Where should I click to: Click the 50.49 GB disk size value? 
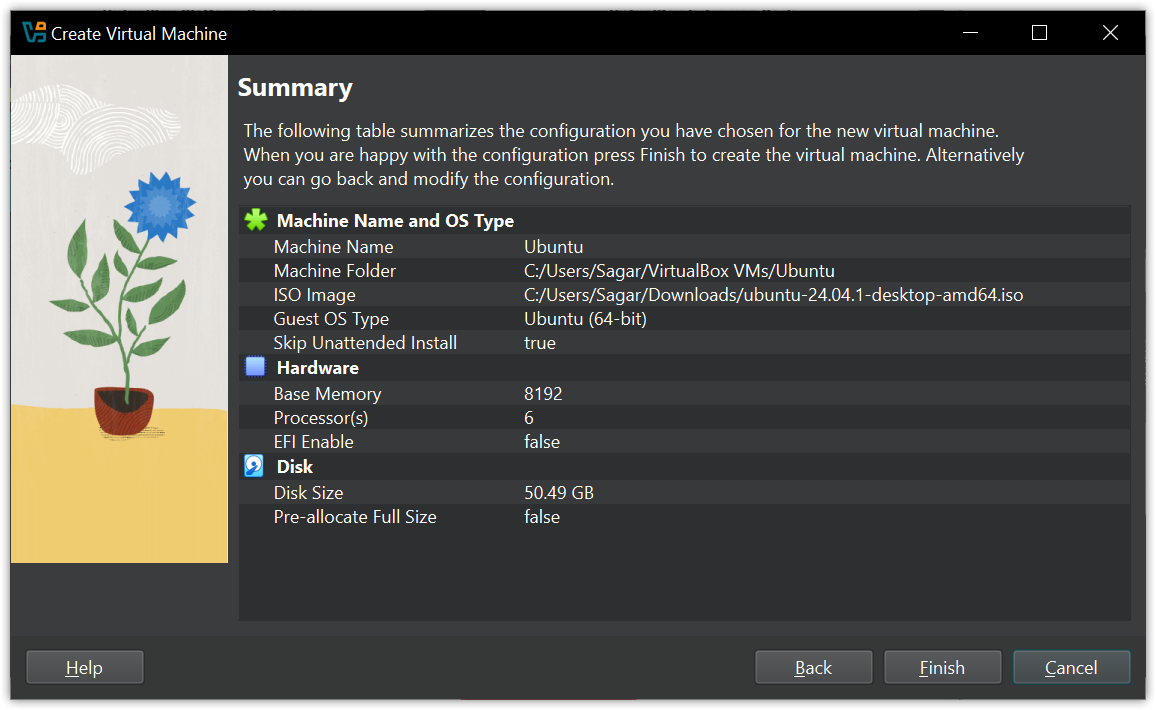click(559, 493)
